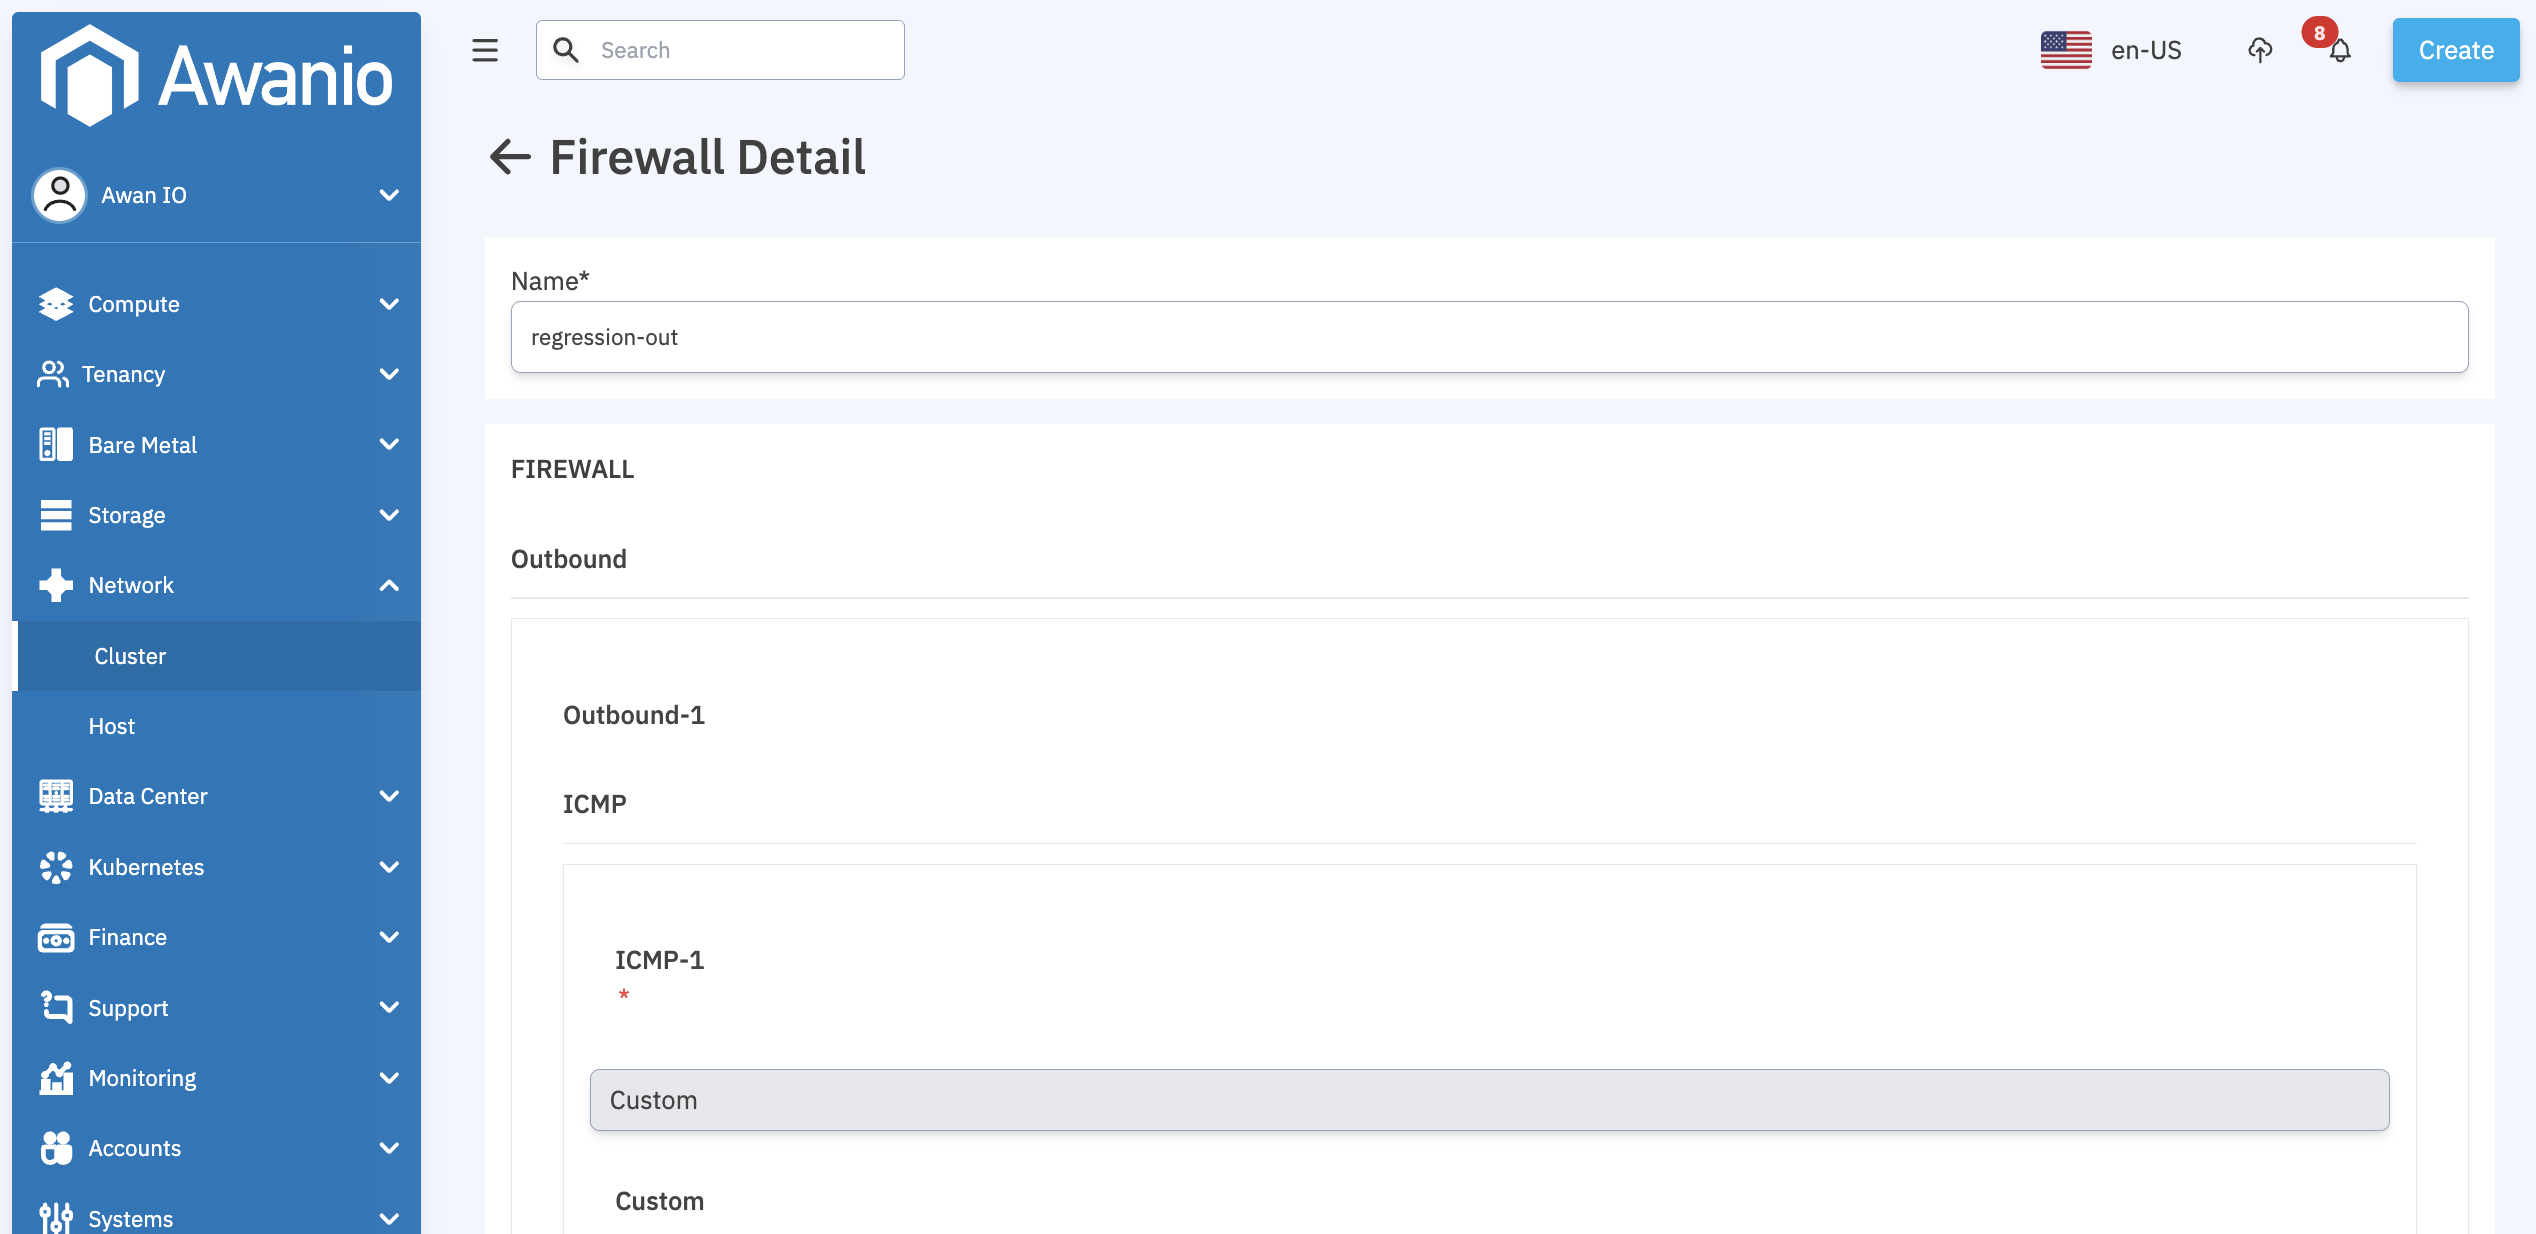Expand the Compute menu chevron
The width and height of the screenshot is (2536, 1234).
(x=389, y=304)
